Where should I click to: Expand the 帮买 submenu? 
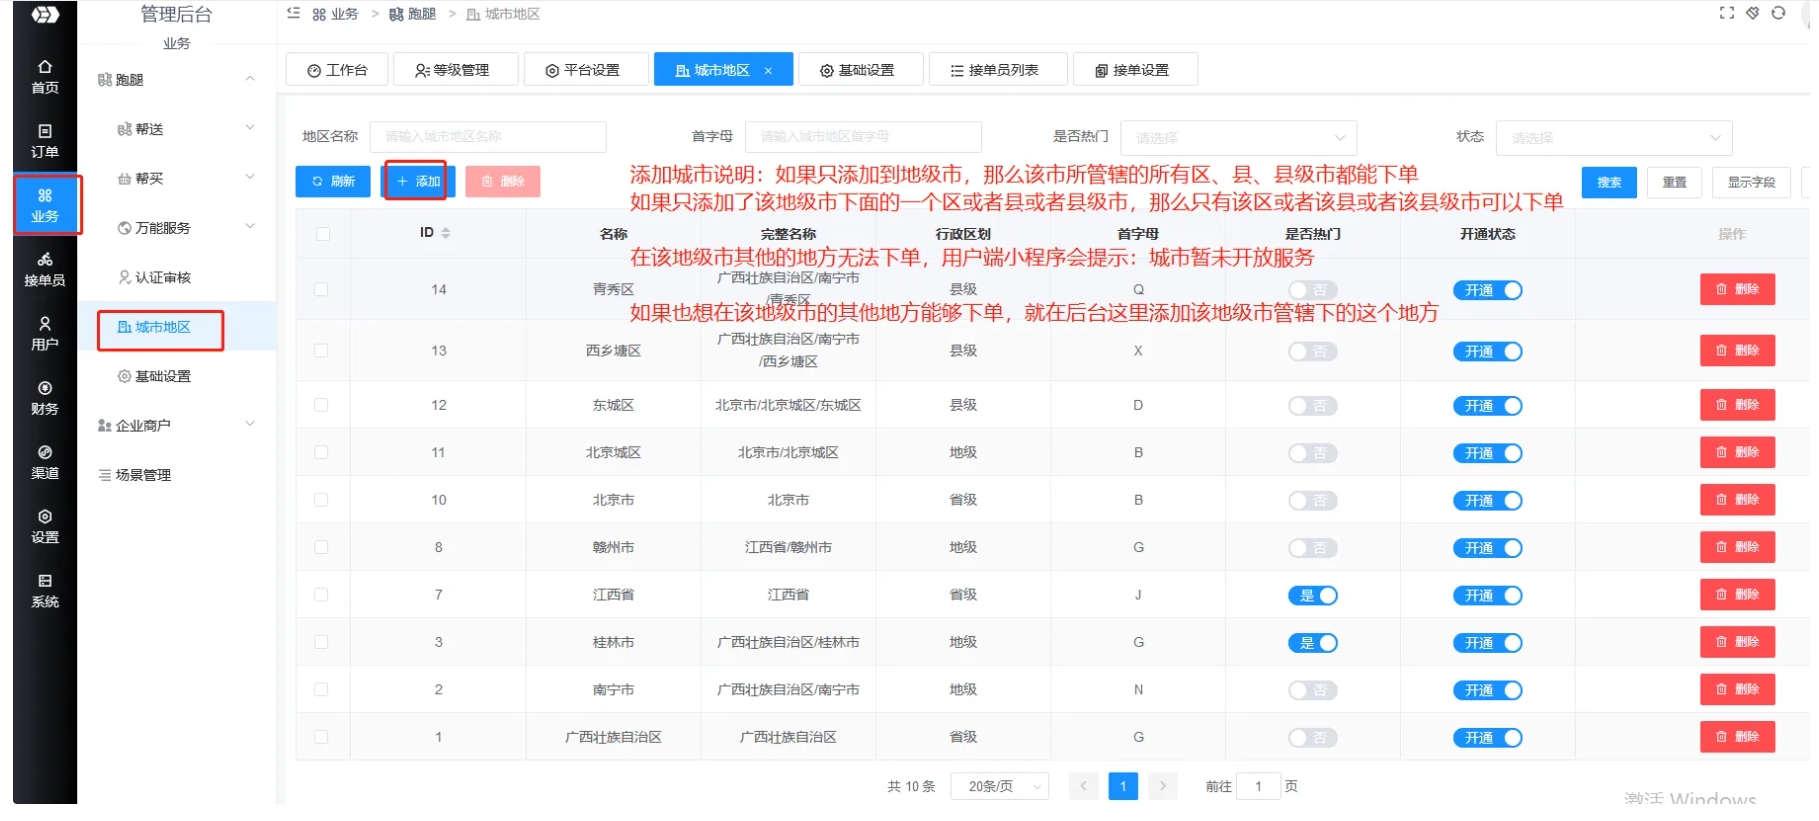point(250,177)
